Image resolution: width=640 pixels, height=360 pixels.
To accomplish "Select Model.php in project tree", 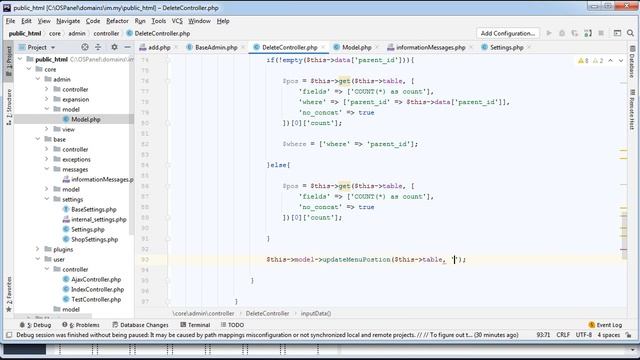I will click(x=86, y=119).
